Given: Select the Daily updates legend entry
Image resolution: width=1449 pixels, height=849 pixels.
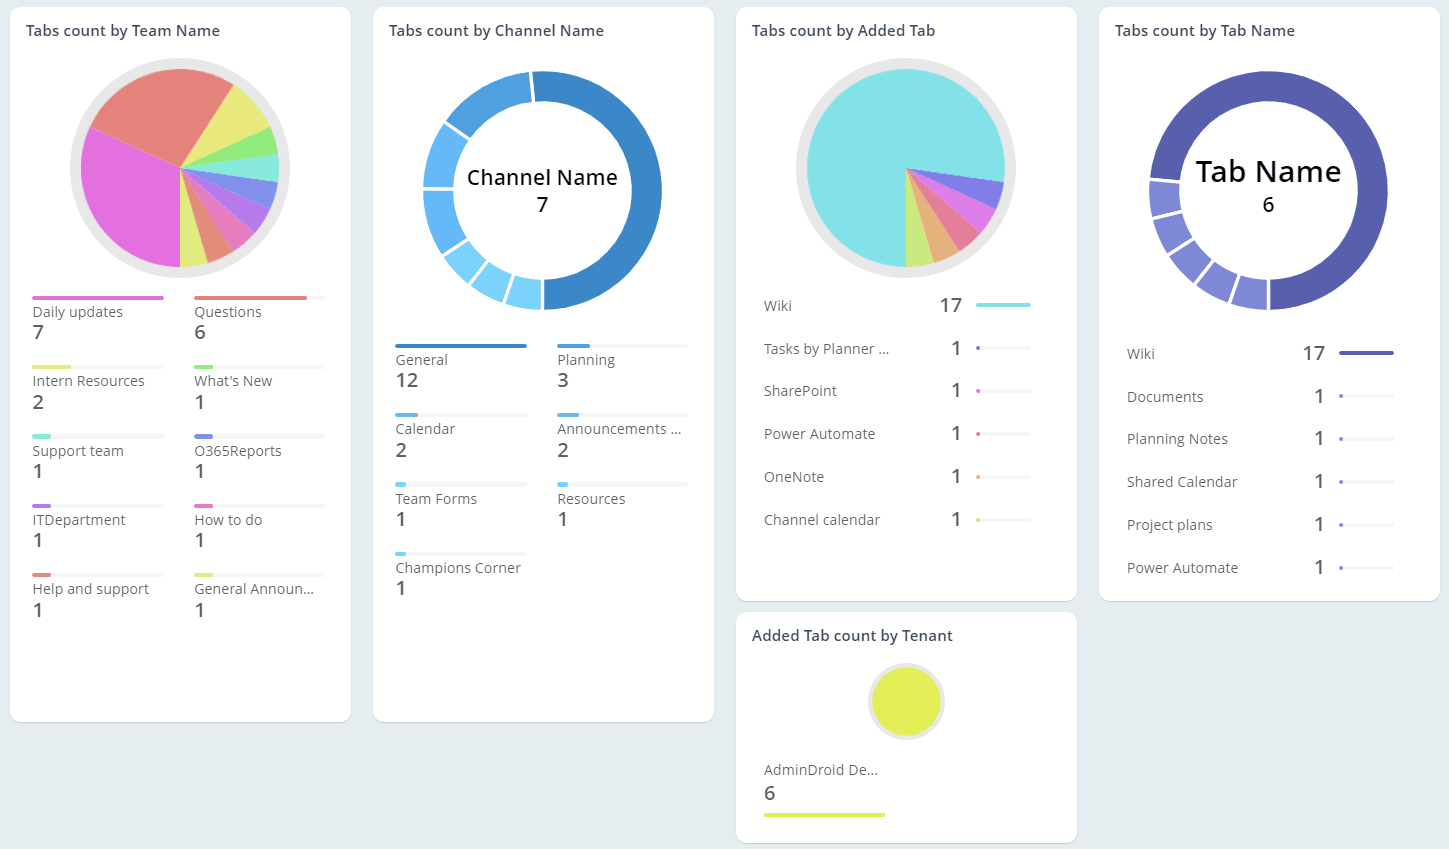Looking at the screenshot, I should coord(76,311).
